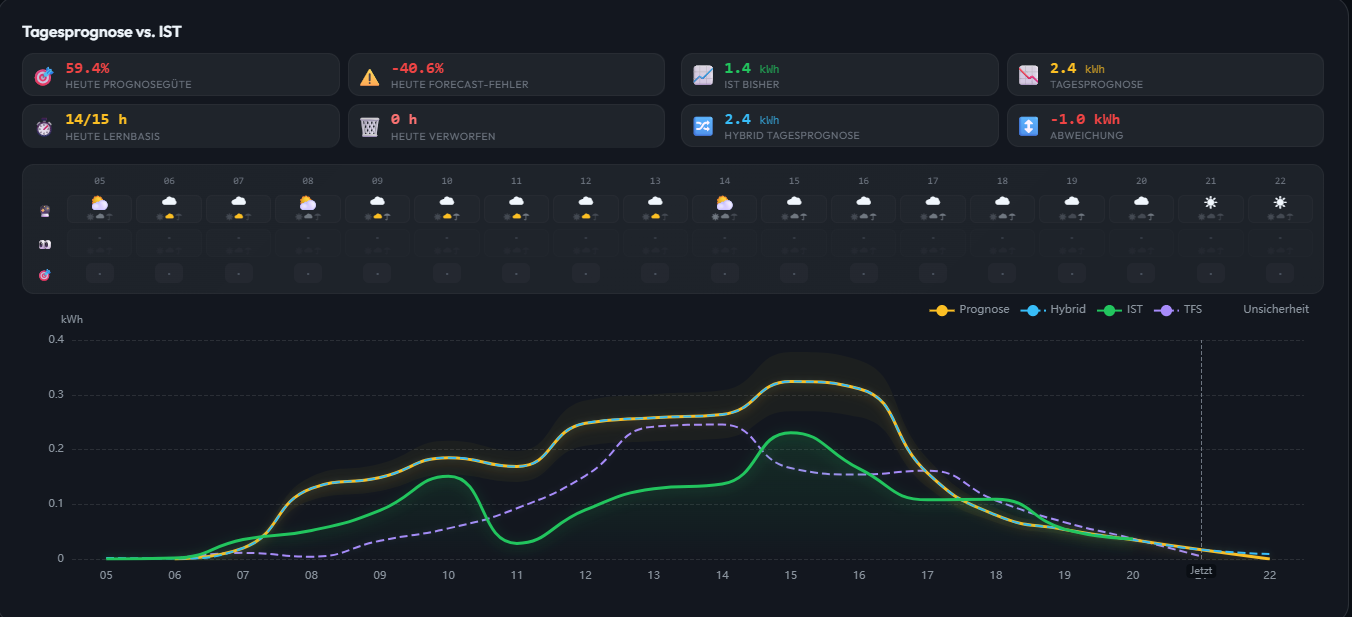This screenshot has height=617, width=1352.
Task: Select the cloud weather icon at hour 20
Action: (1141, 202)
